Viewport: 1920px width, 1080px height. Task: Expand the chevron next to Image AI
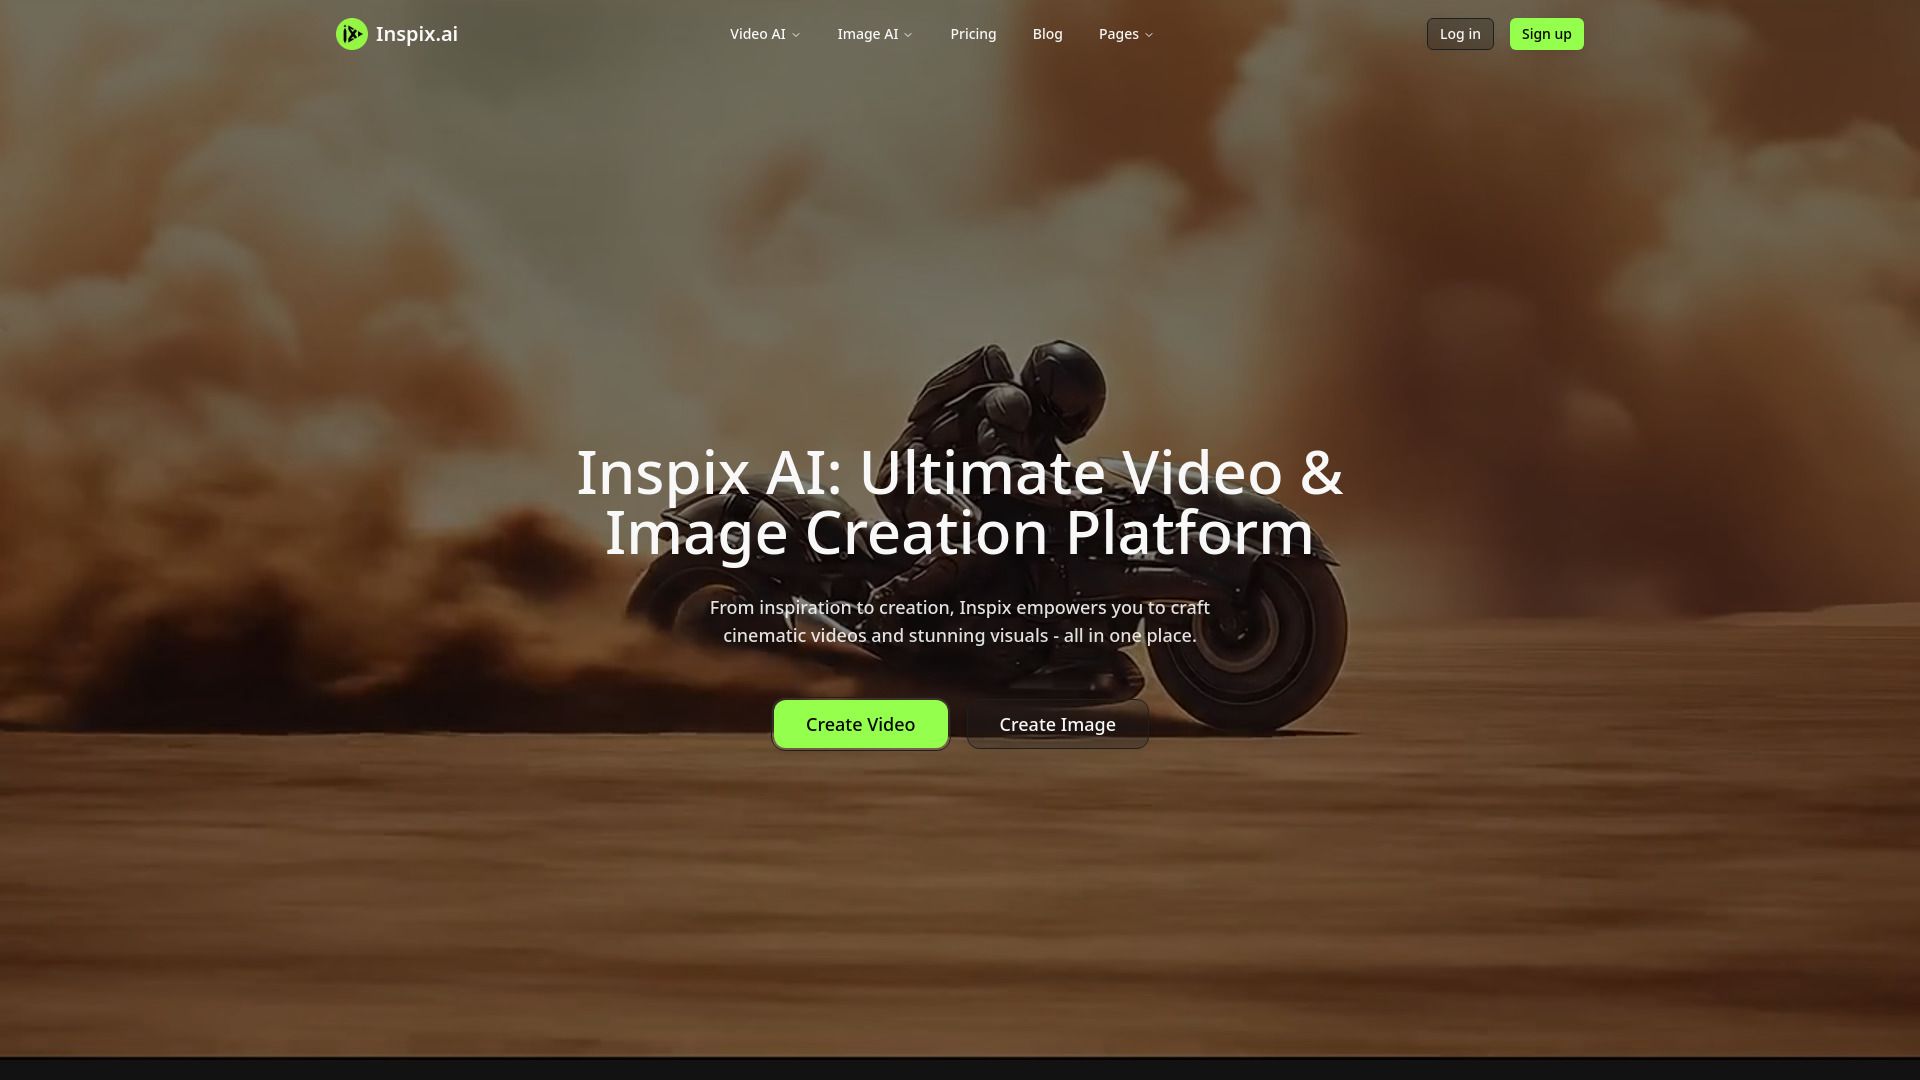(907, 34)
